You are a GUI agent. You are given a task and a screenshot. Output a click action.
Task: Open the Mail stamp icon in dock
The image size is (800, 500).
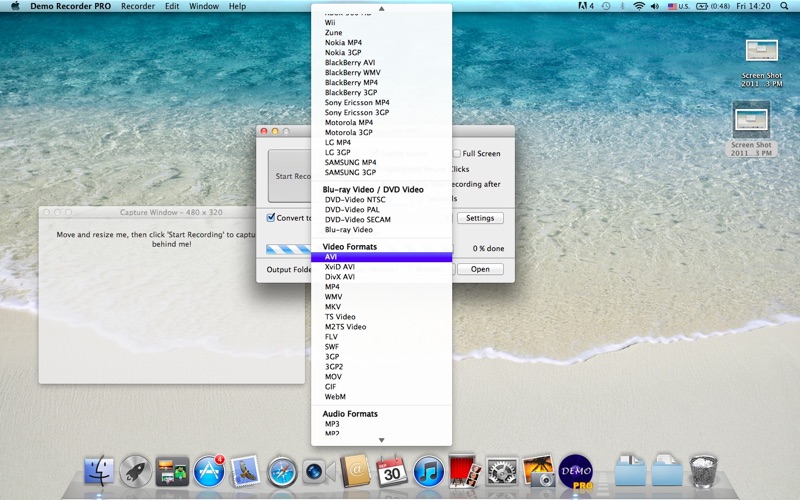pos(245,470)
